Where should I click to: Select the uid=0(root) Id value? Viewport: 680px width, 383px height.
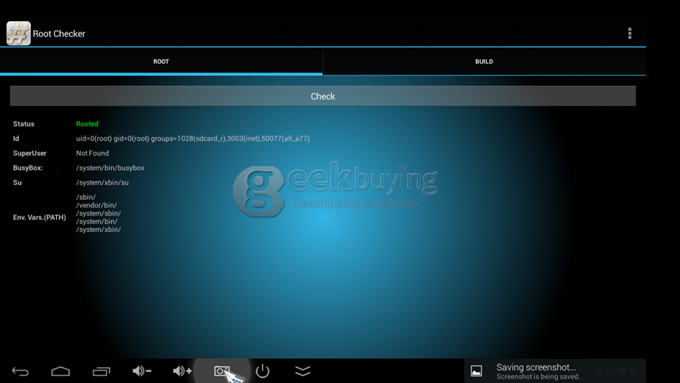click(x=193, y=138)
